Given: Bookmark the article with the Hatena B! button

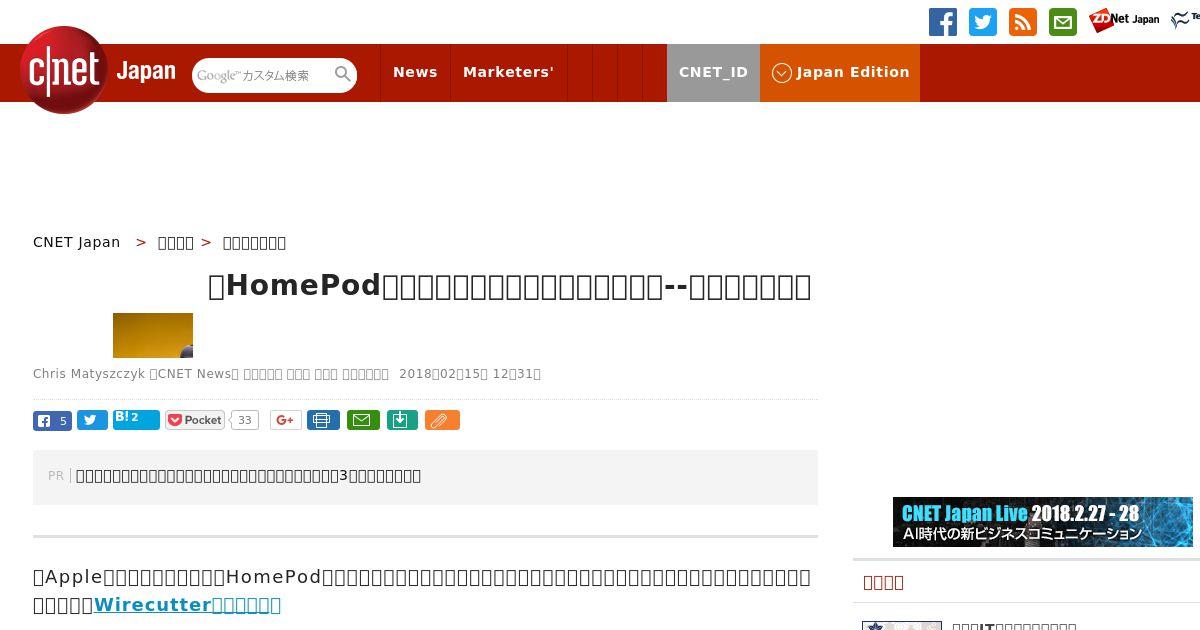Looking at the screenshot, I should 136,419.
